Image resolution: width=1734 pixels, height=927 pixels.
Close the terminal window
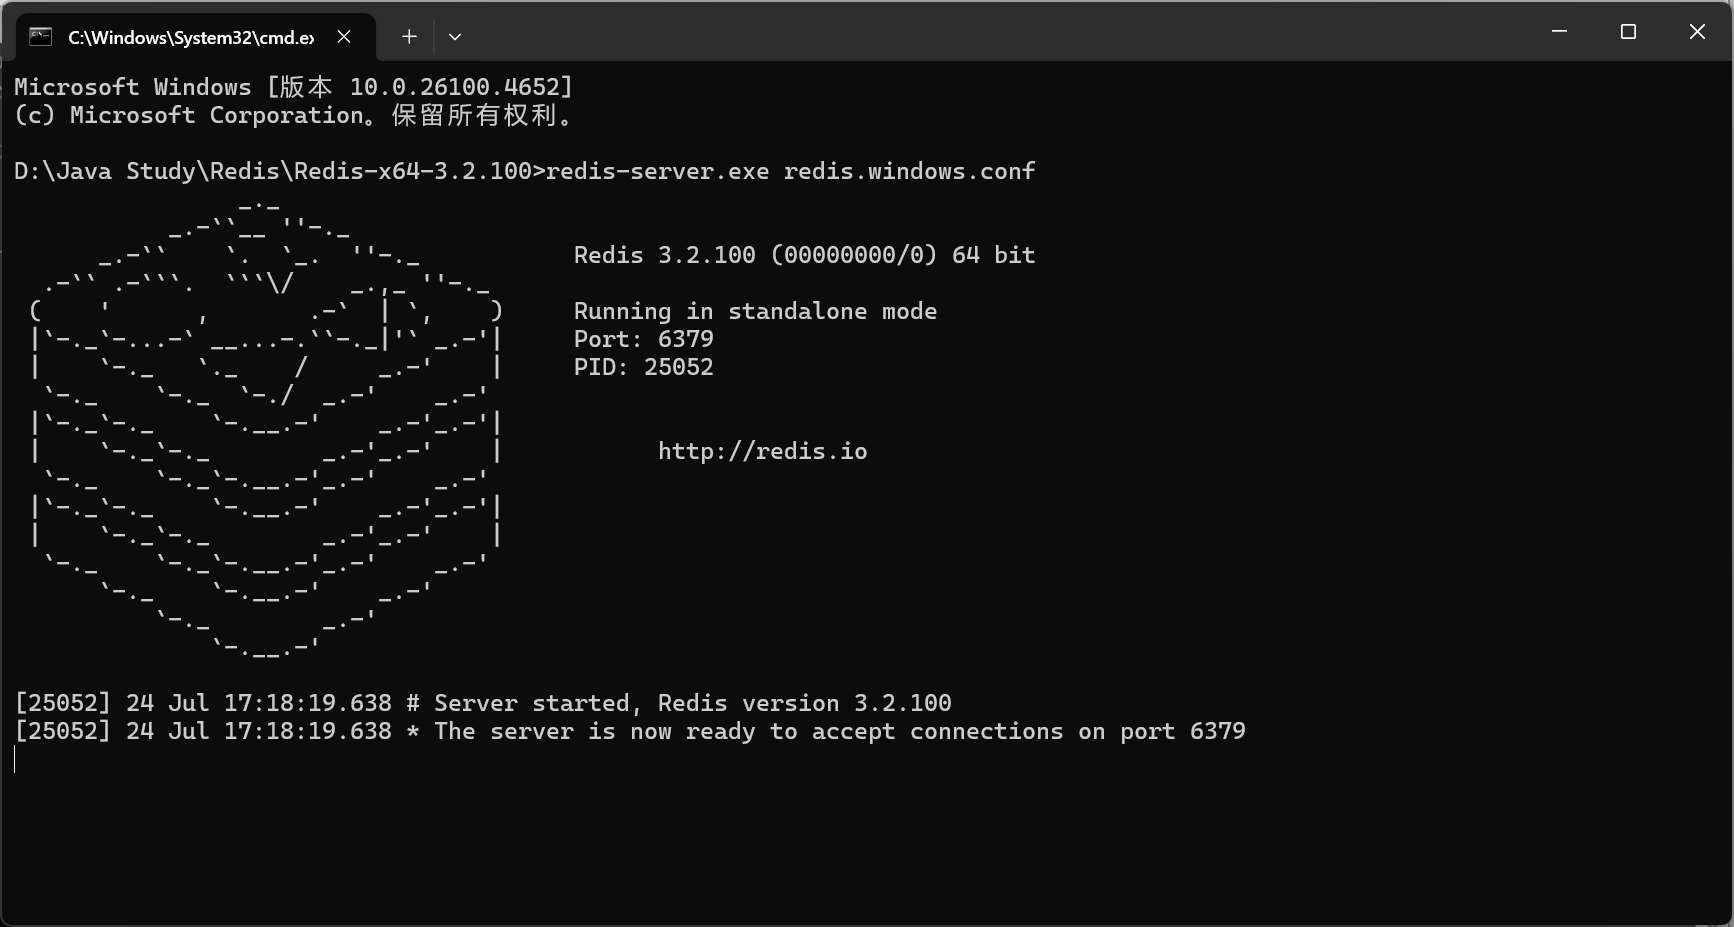click(x=1697, y=32)
